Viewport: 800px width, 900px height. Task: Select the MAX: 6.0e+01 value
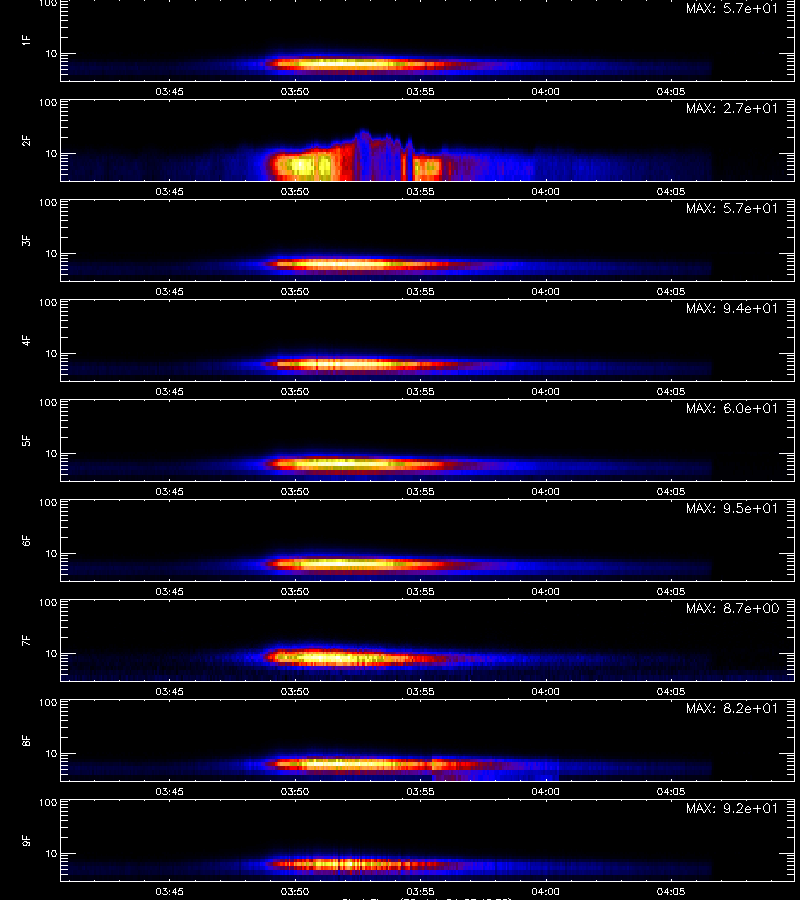[732, 409]
